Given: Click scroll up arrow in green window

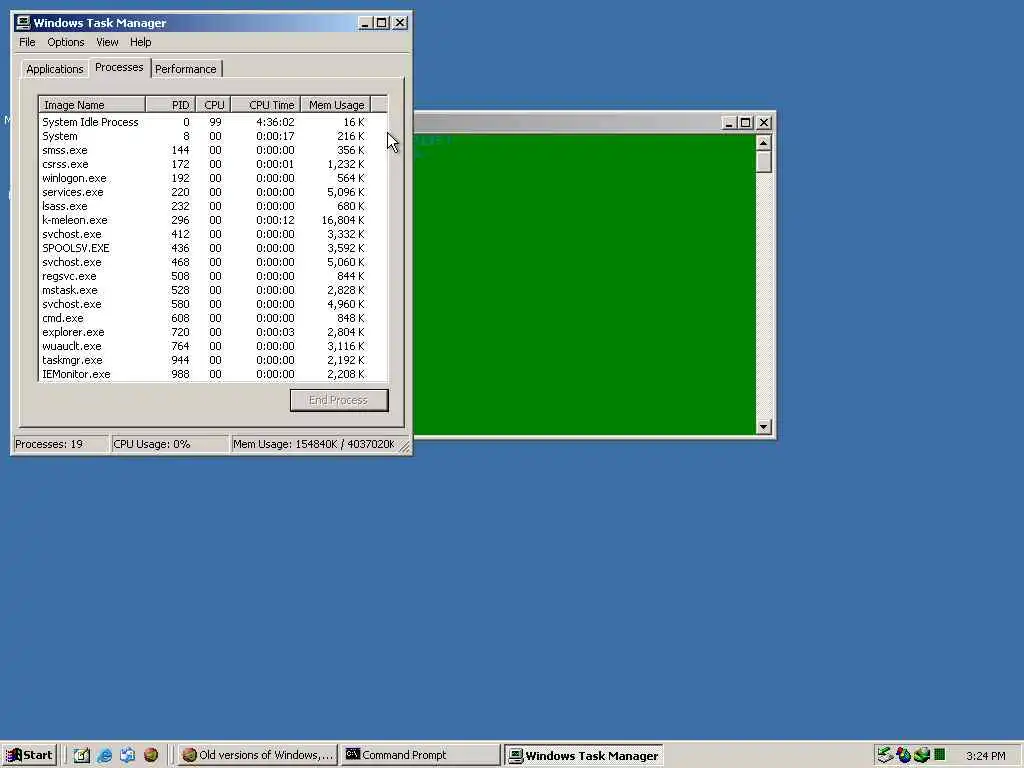Looking at the screenshot, I should (763, 142).
